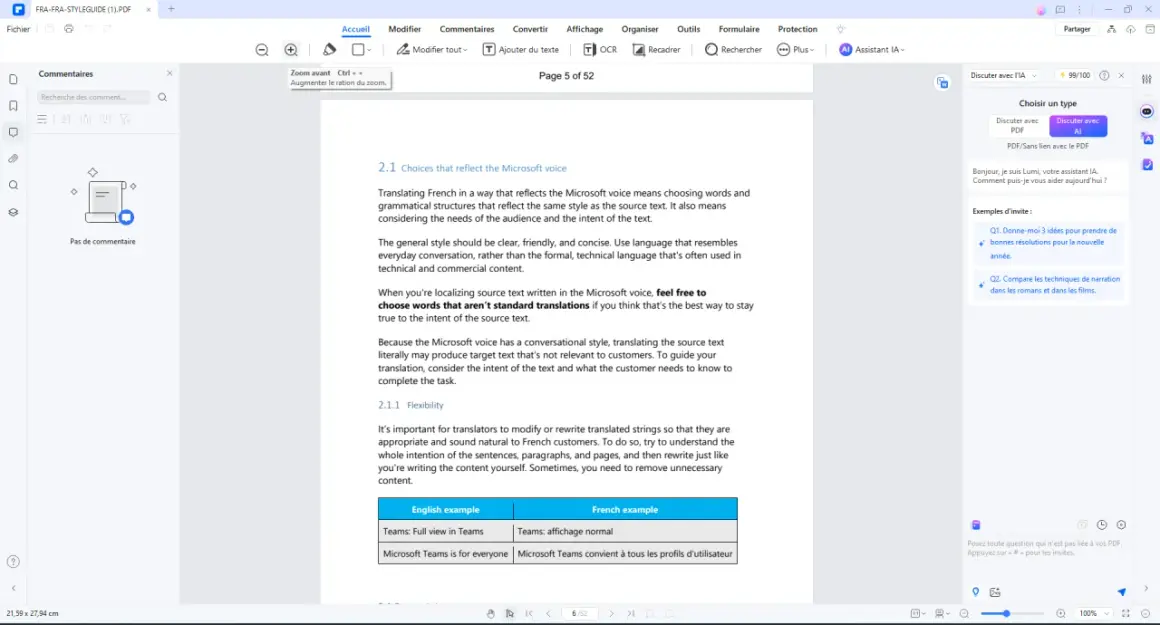This screenshot has height=625, width=1160.
Task: Open the shape rectangle tool dropdown
Action: pyautogui.click(x=362, y=50)
